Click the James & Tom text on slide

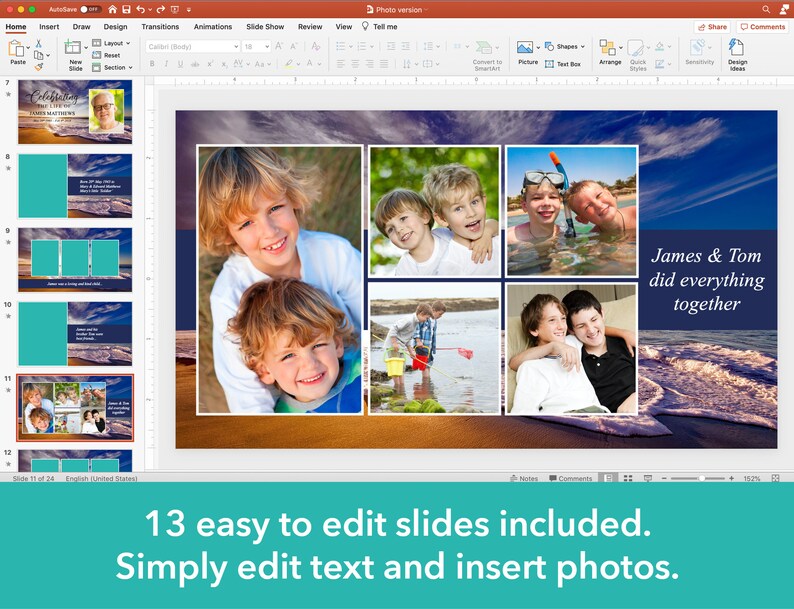(x=706, y=279)
